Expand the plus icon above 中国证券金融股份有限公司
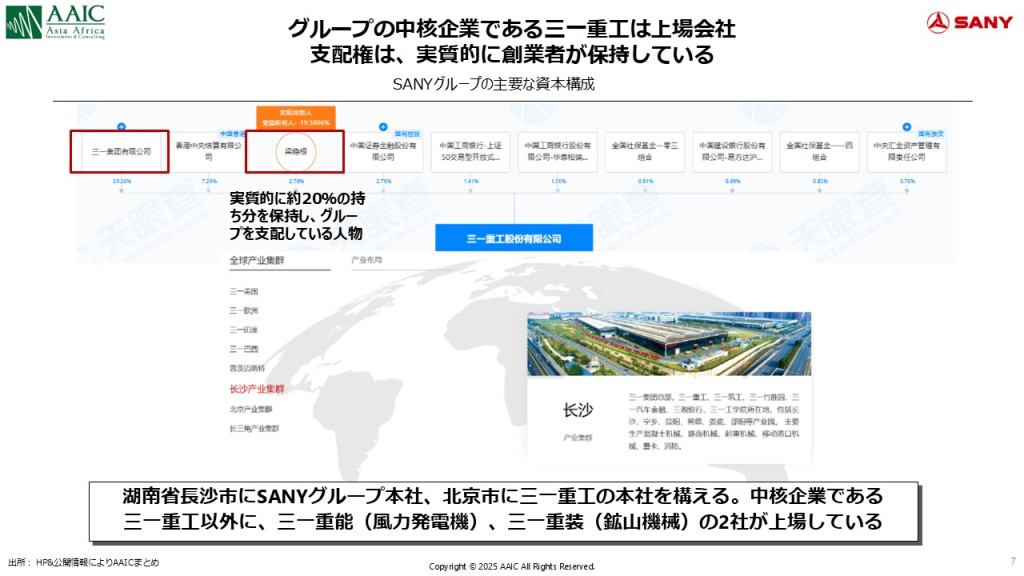 tap(383, 127)
